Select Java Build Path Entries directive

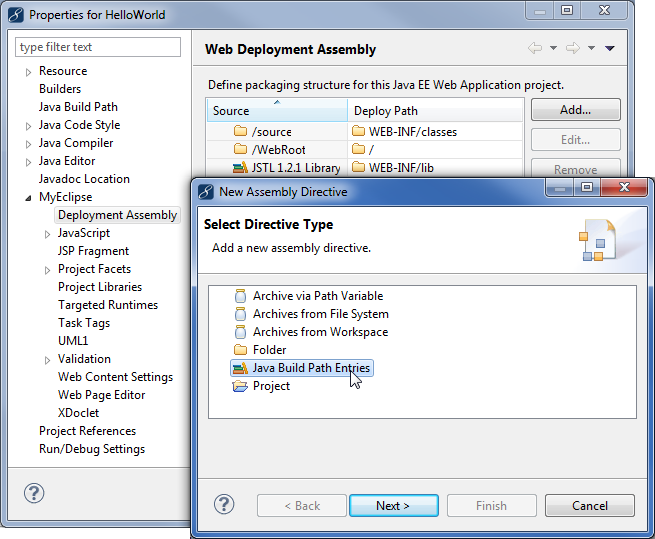click(x=311, y=368)
